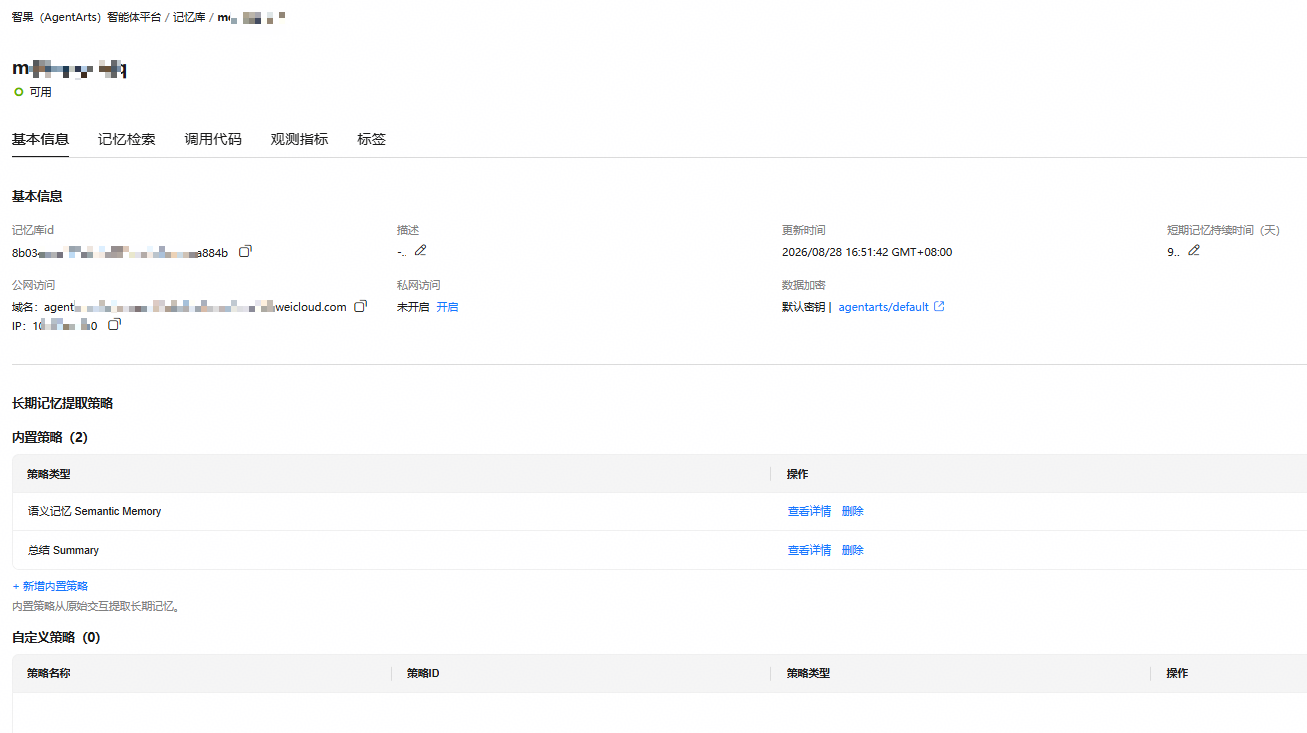Delete the Semantic Memory strategy
The image size is (1307, 733).
pos(853,511)
